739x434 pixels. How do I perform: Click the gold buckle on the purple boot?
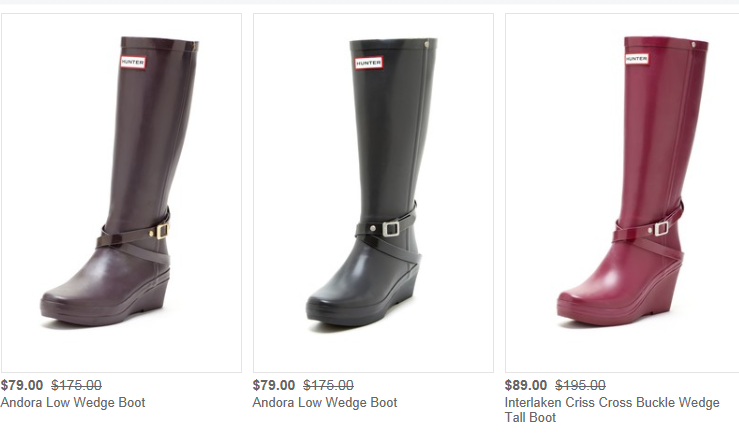(x=162, y=231)
